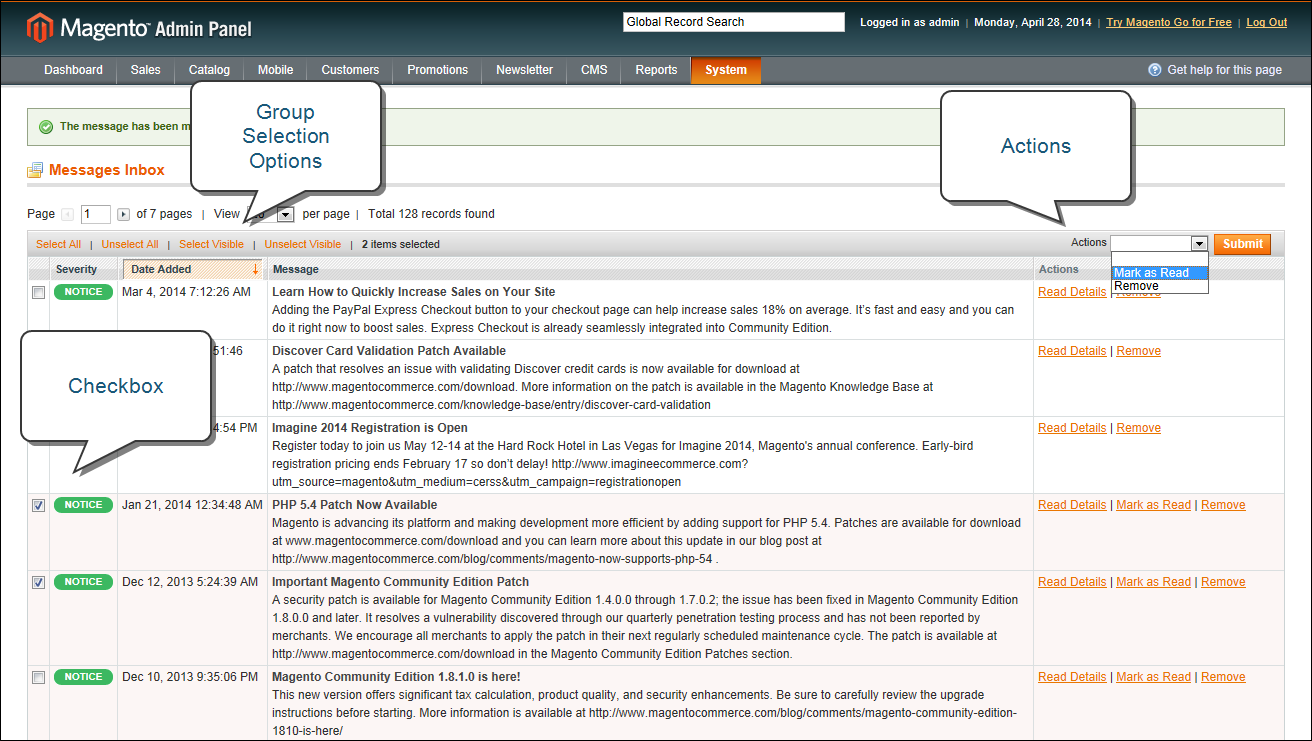
Task: Open Read Details for Learn How to Quickly Increase Sales
Action: [x=1072, y=292]
